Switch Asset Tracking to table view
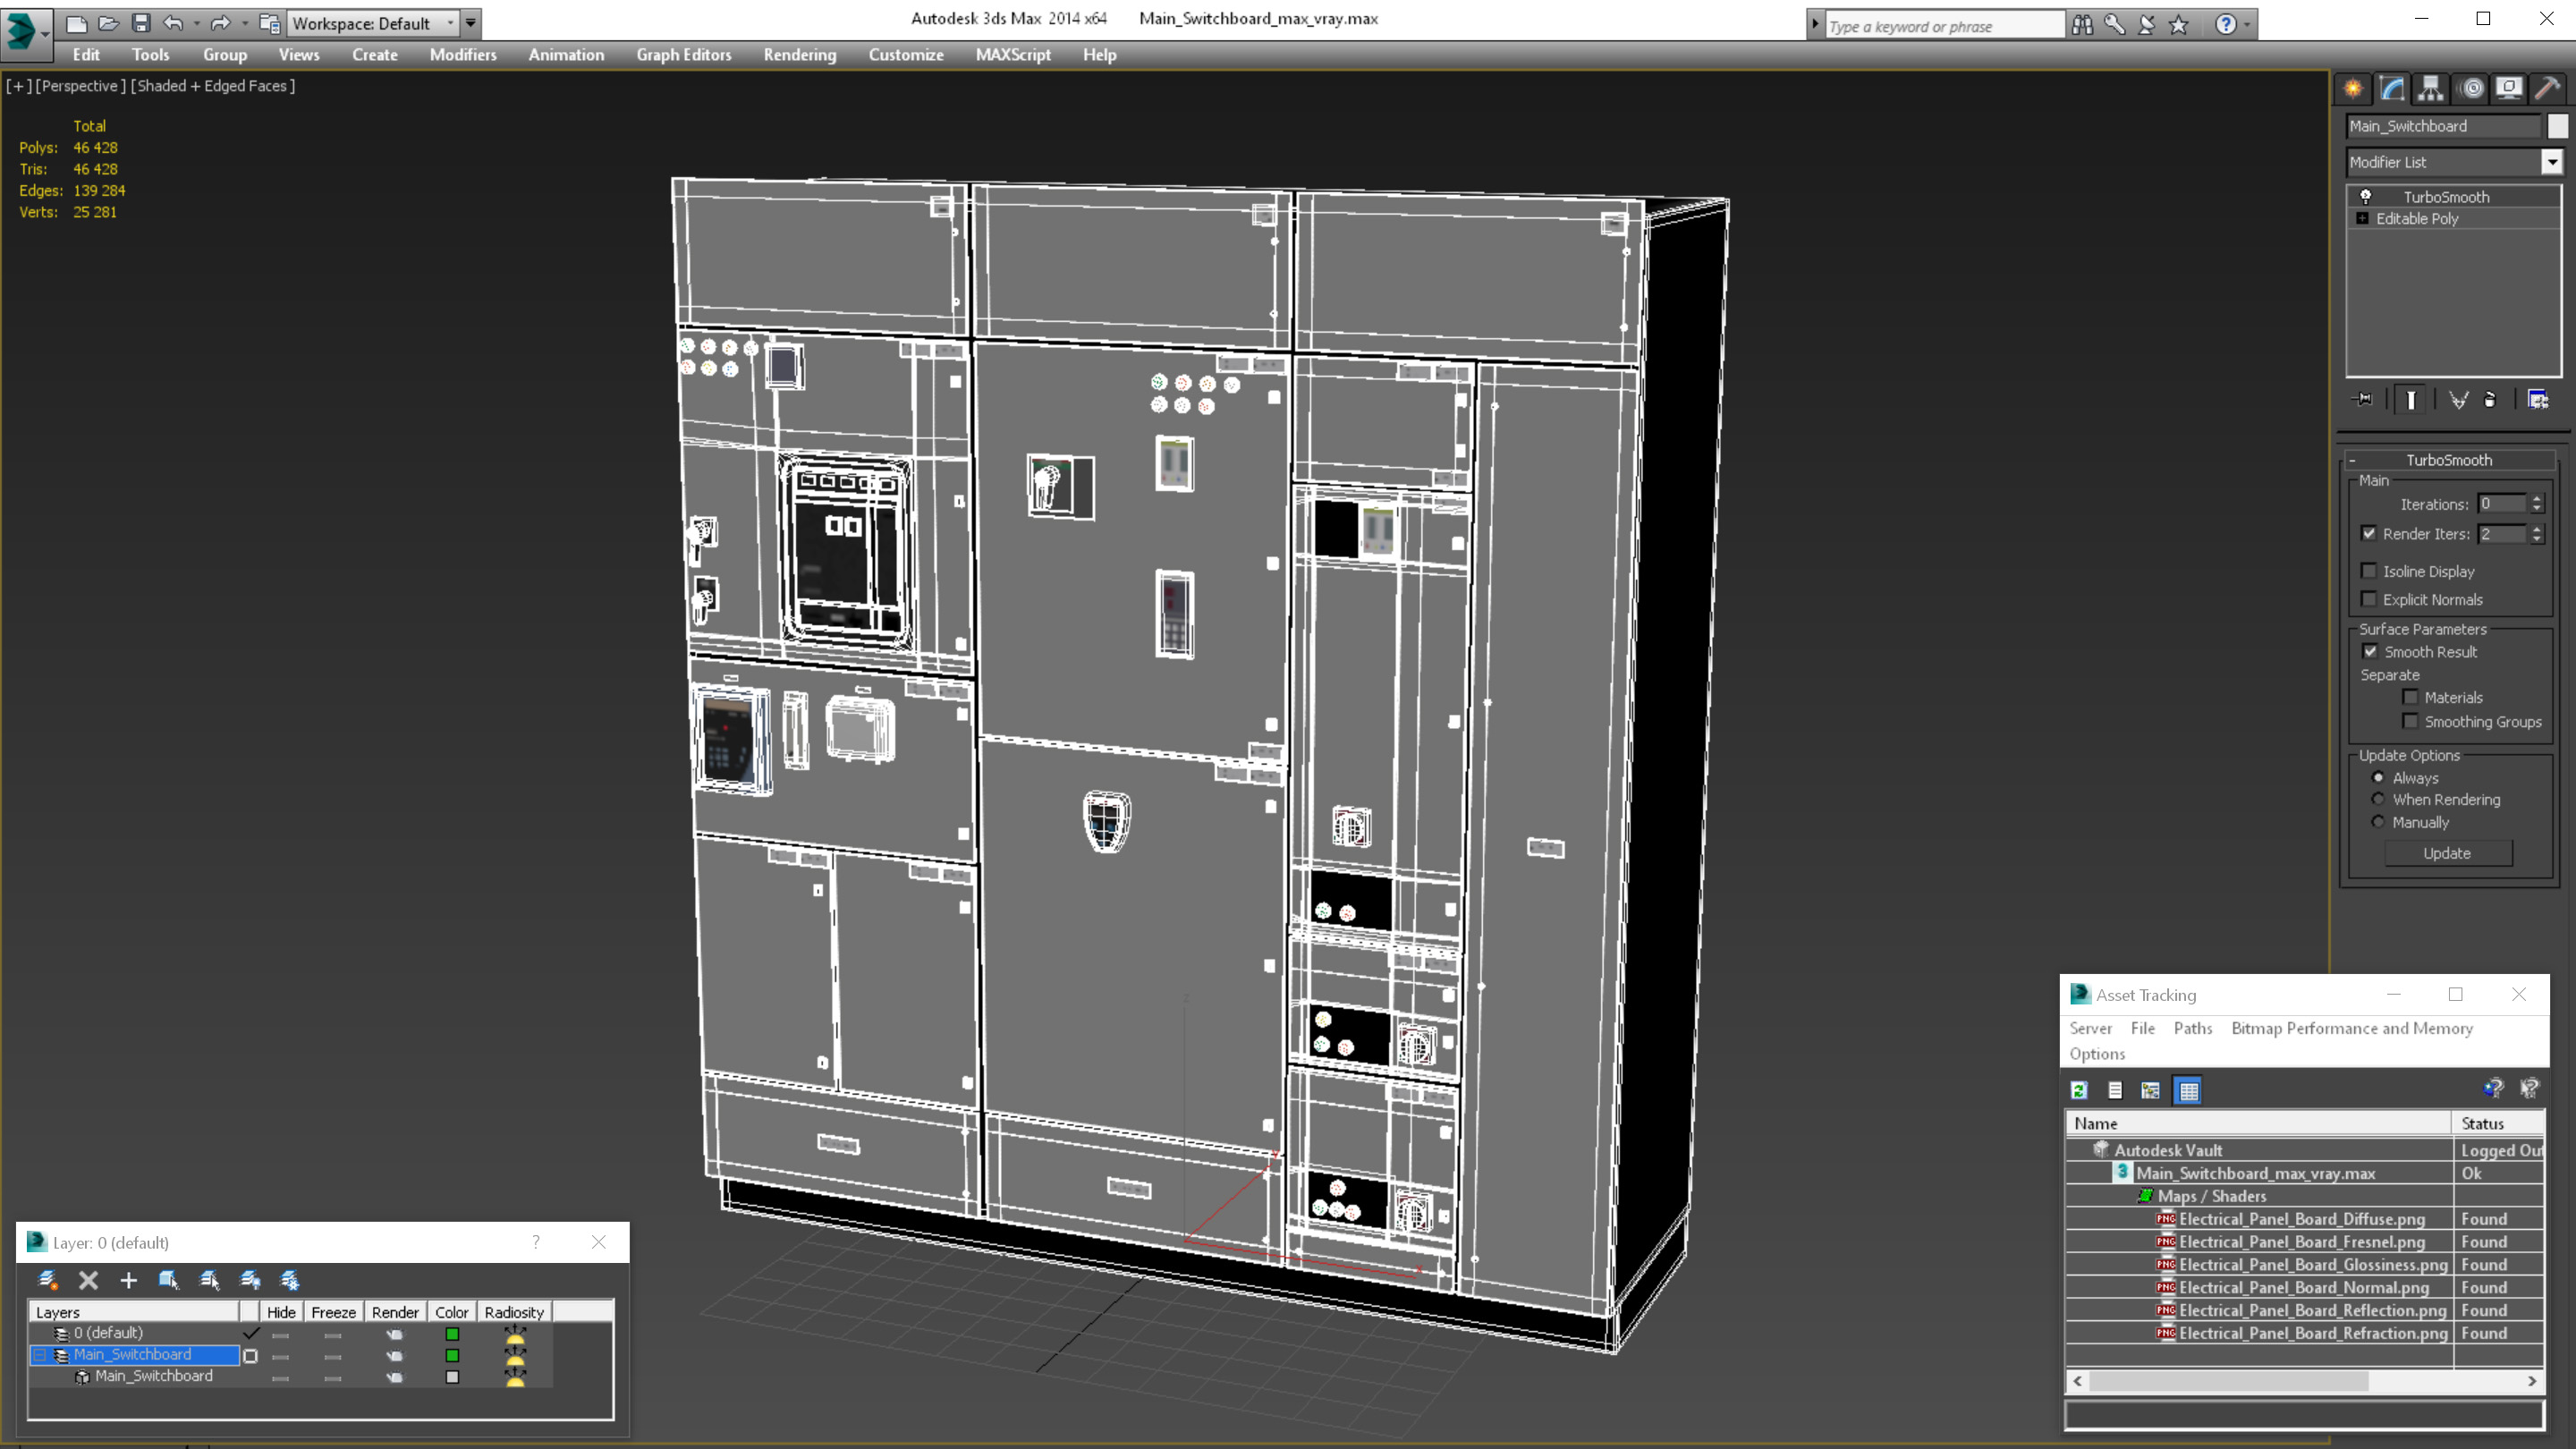 [2188, 1090]
